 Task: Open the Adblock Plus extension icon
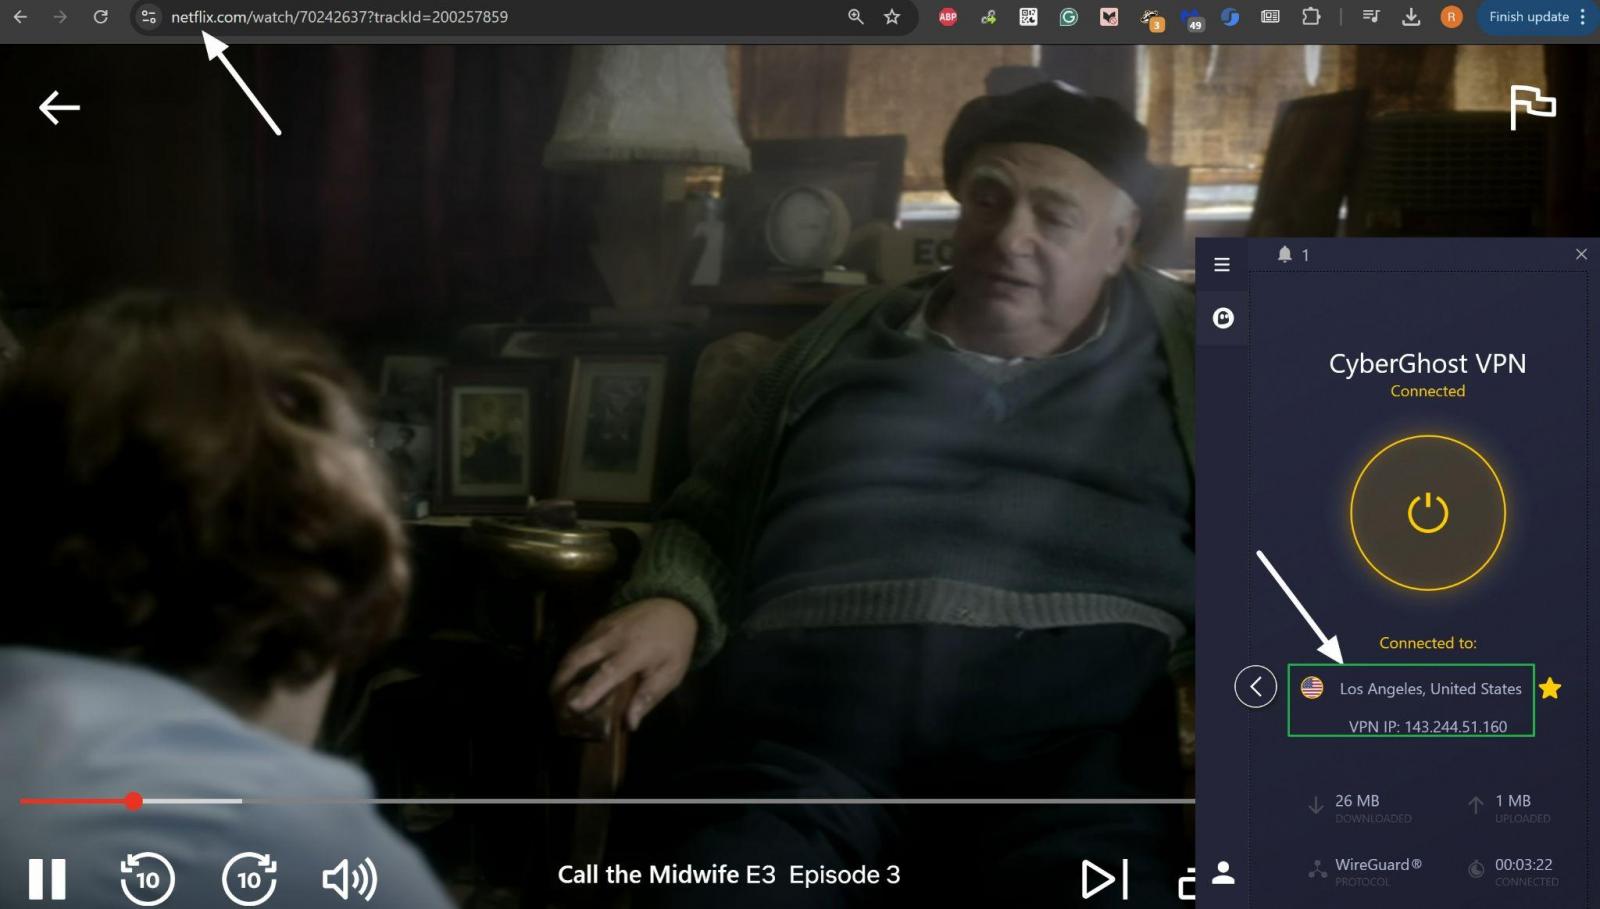[x=947, y=17]
